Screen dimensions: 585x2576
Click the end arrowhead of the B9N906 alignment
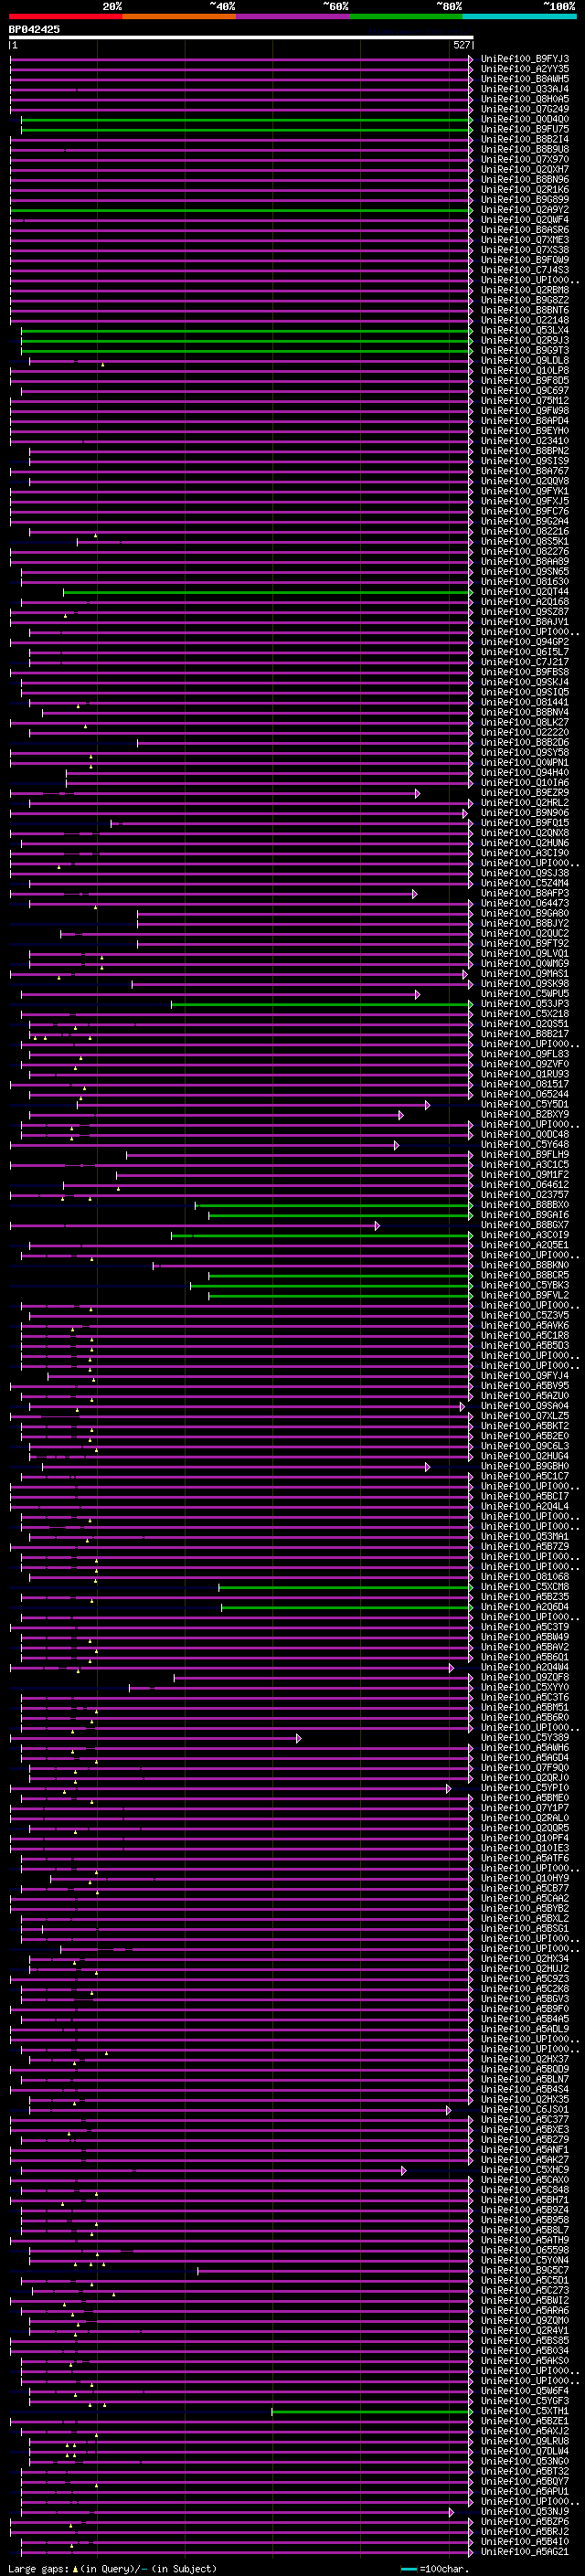pos(465,813)
